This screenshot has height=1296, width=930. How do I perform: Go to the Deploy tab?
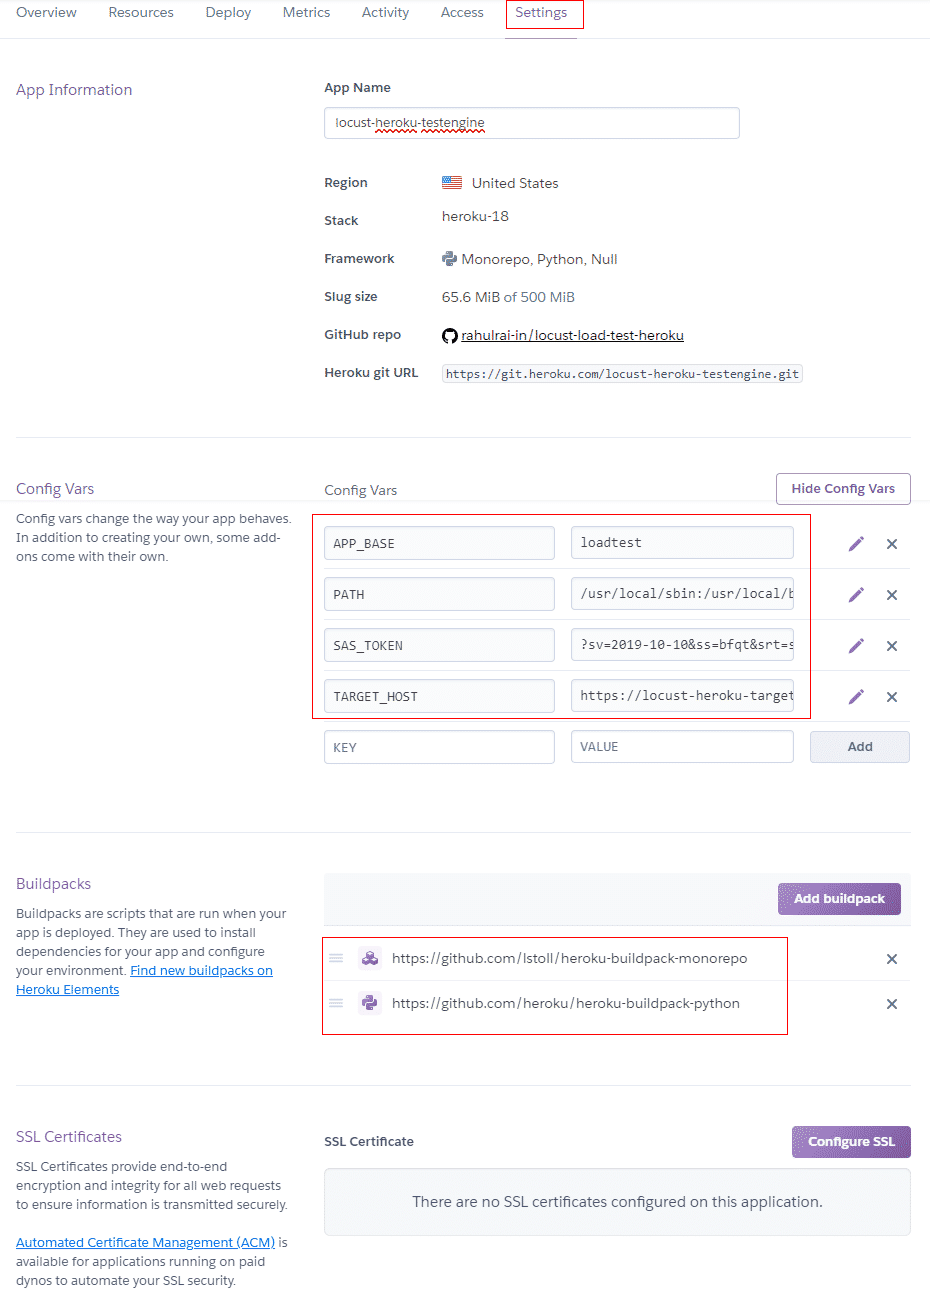[x=228, y=13]
